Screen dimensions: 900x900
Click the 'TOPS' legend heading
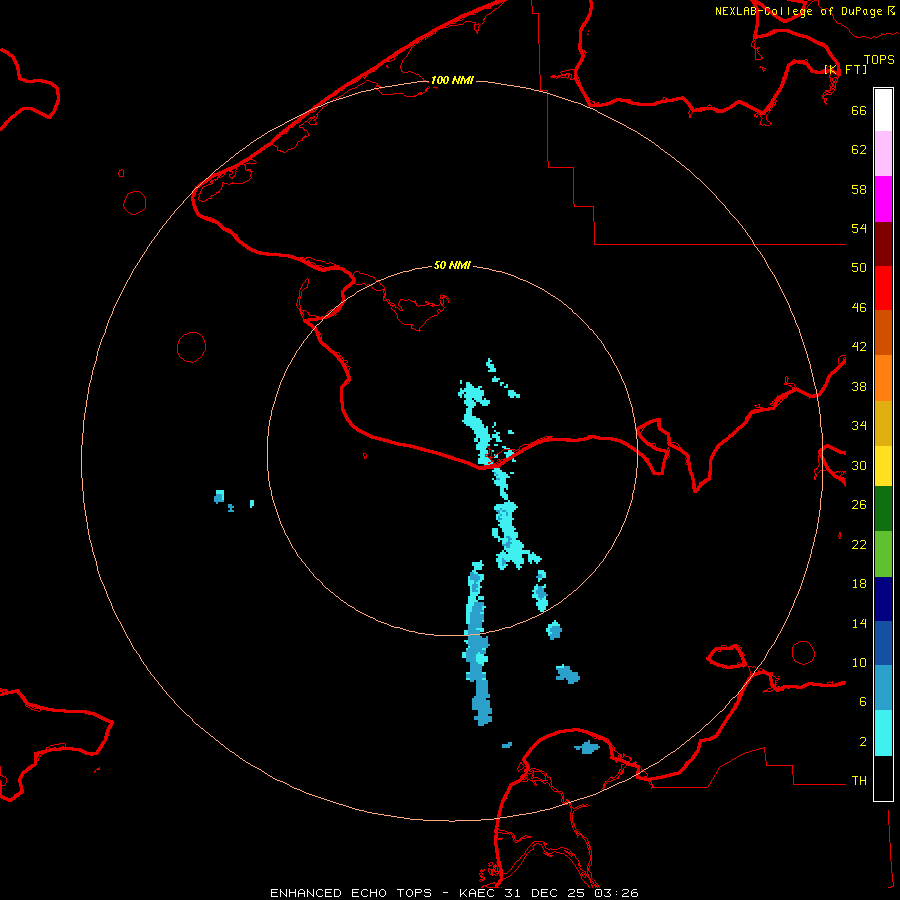point(879,60)
